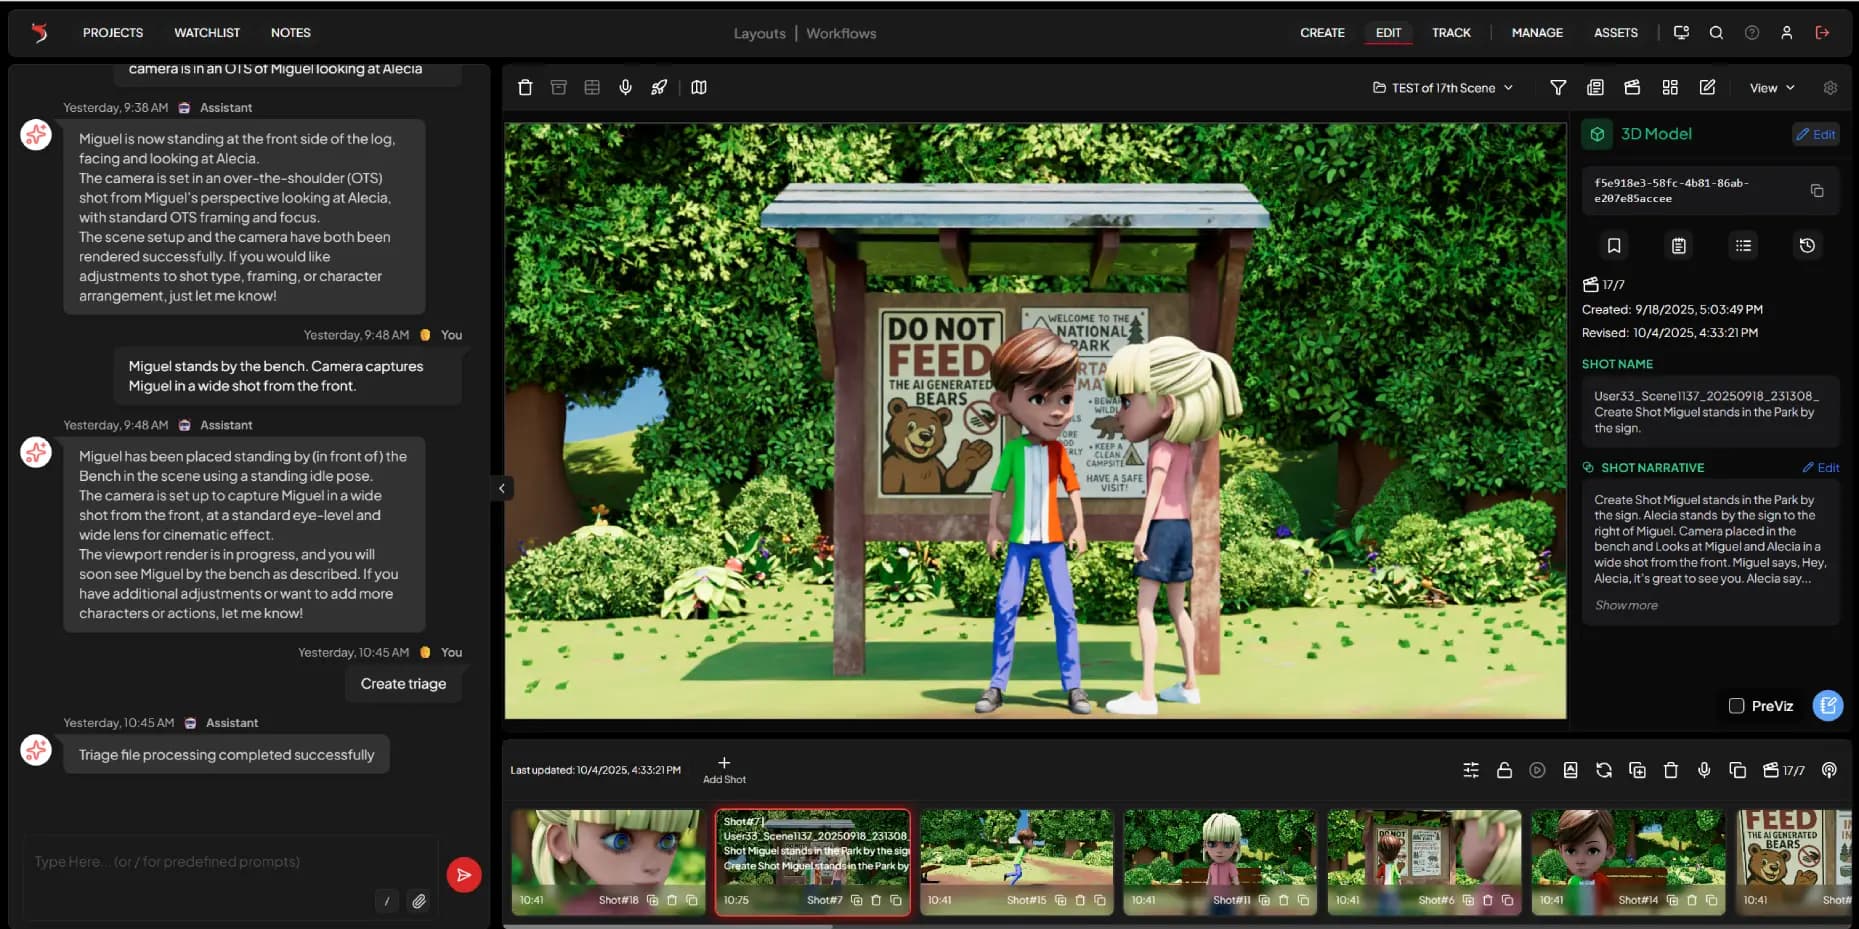Copy the 3D model ID to clipboard
This screenshot has height=929, width=1859.
[x=1816, y=191]
